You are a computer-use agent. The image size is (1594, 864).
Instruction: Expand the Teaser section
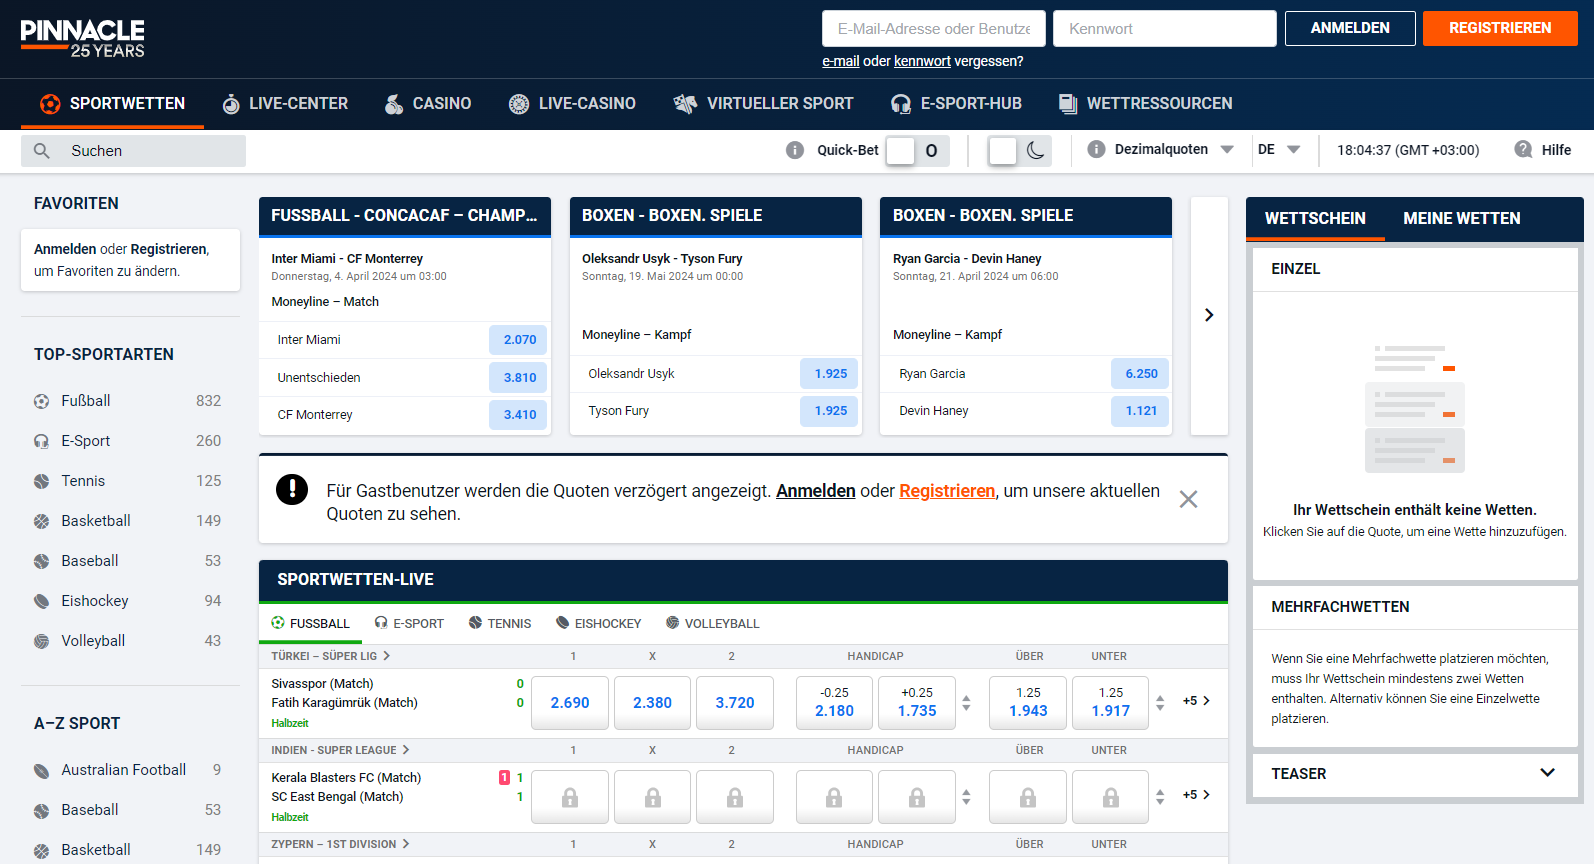pyautogui.click(x=1415, y=774)
